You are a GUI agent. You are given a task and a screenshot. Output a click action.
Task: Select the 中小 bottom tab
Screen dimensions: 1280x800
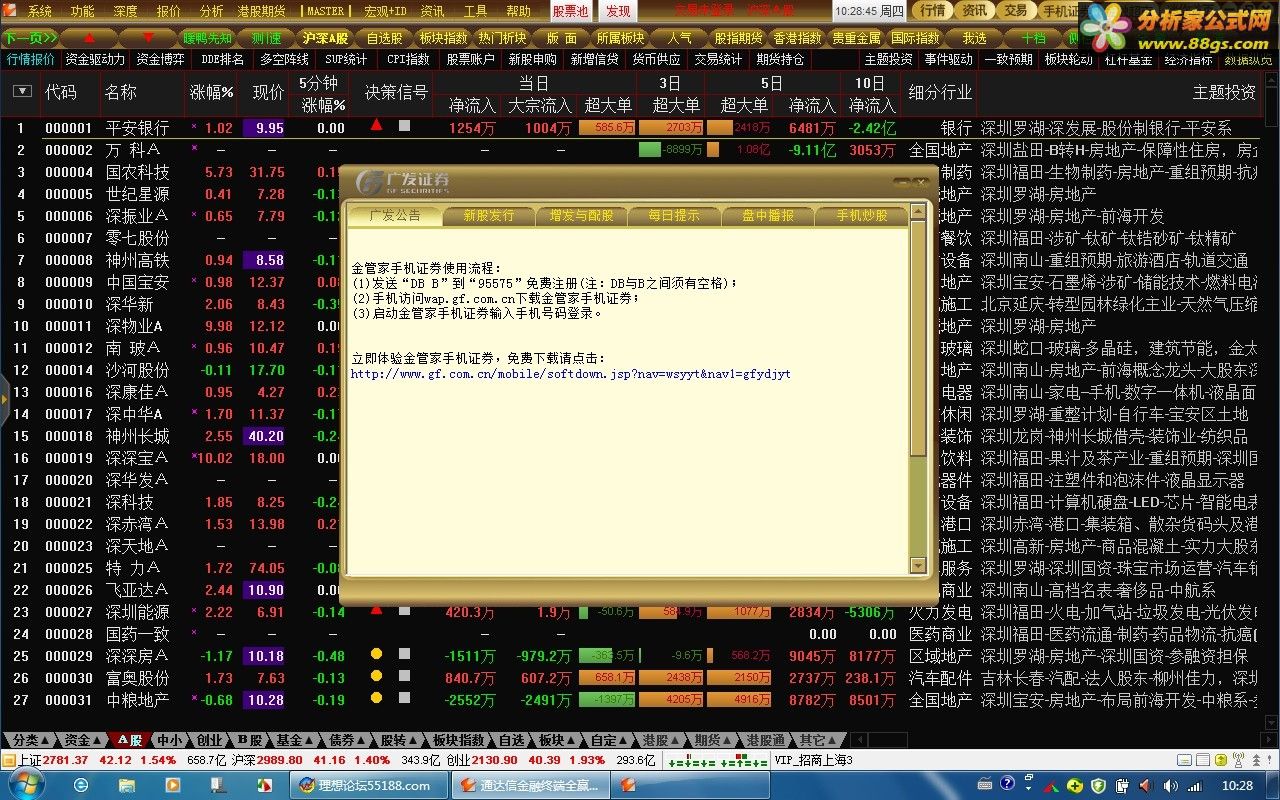(169, 740)
